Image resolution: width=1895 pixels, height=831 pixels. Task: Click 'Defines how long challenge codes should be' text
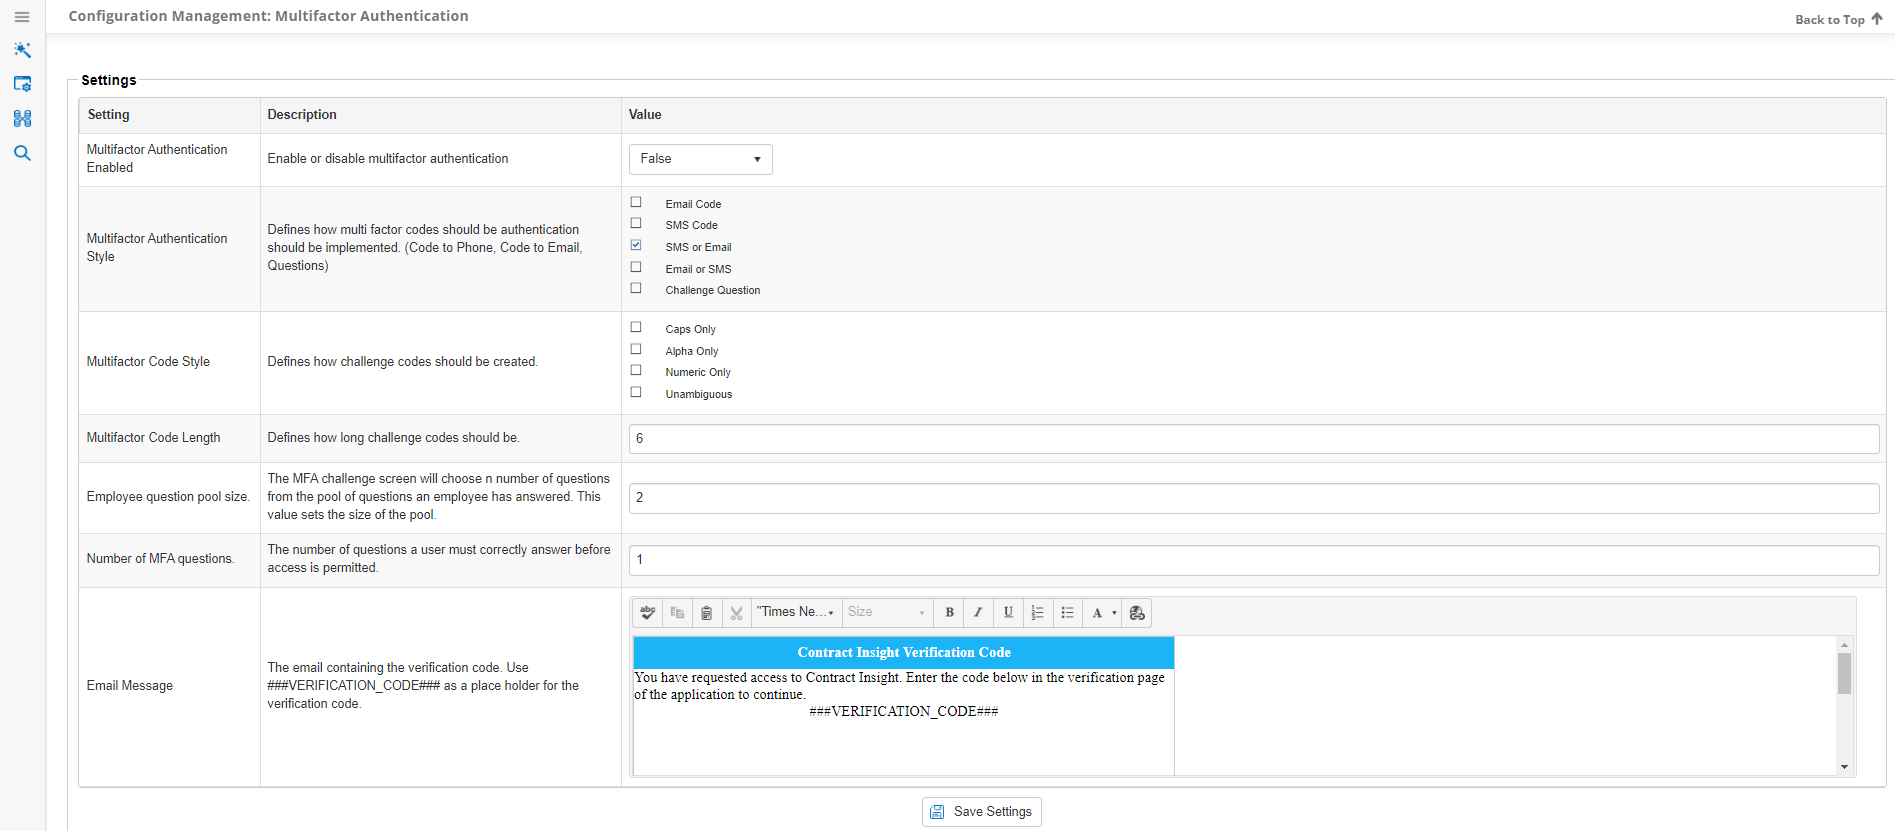tap(393, 438)
